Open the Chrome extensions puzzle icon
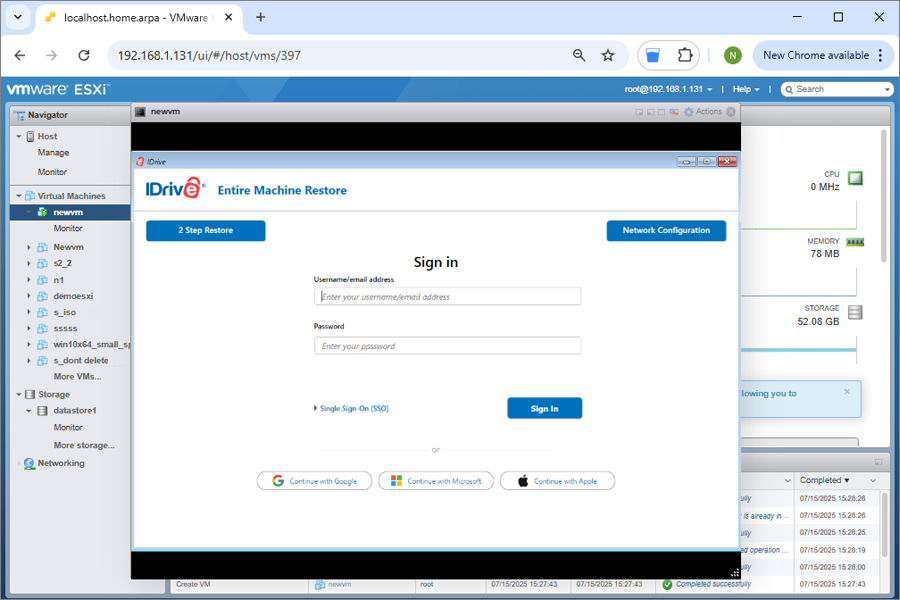Screen dimensions: 900x600 (x=685, y=56)
